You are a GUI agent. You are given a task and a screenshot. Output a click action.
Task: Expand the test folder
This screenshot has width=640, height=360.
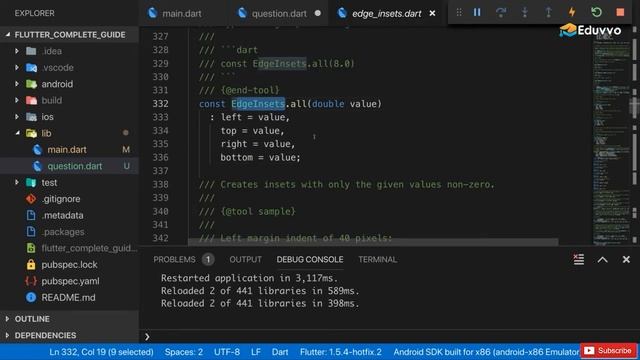17,182
